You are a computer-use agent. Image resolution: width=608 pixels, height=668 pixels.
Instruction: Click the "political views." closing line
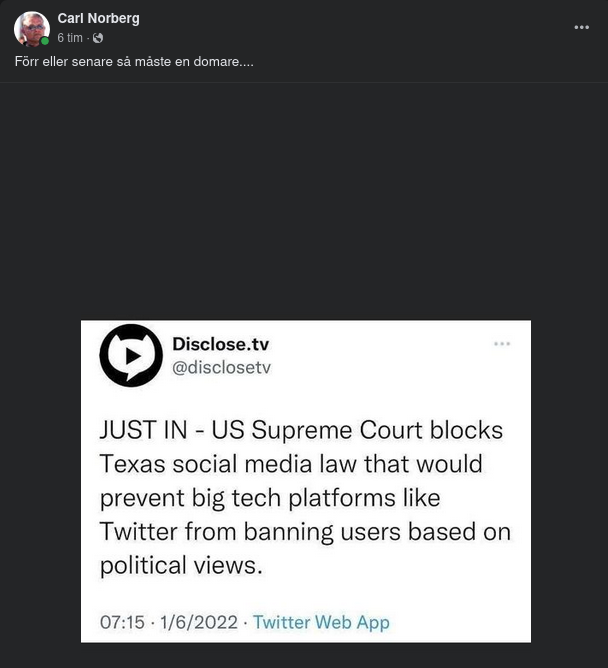181,565
